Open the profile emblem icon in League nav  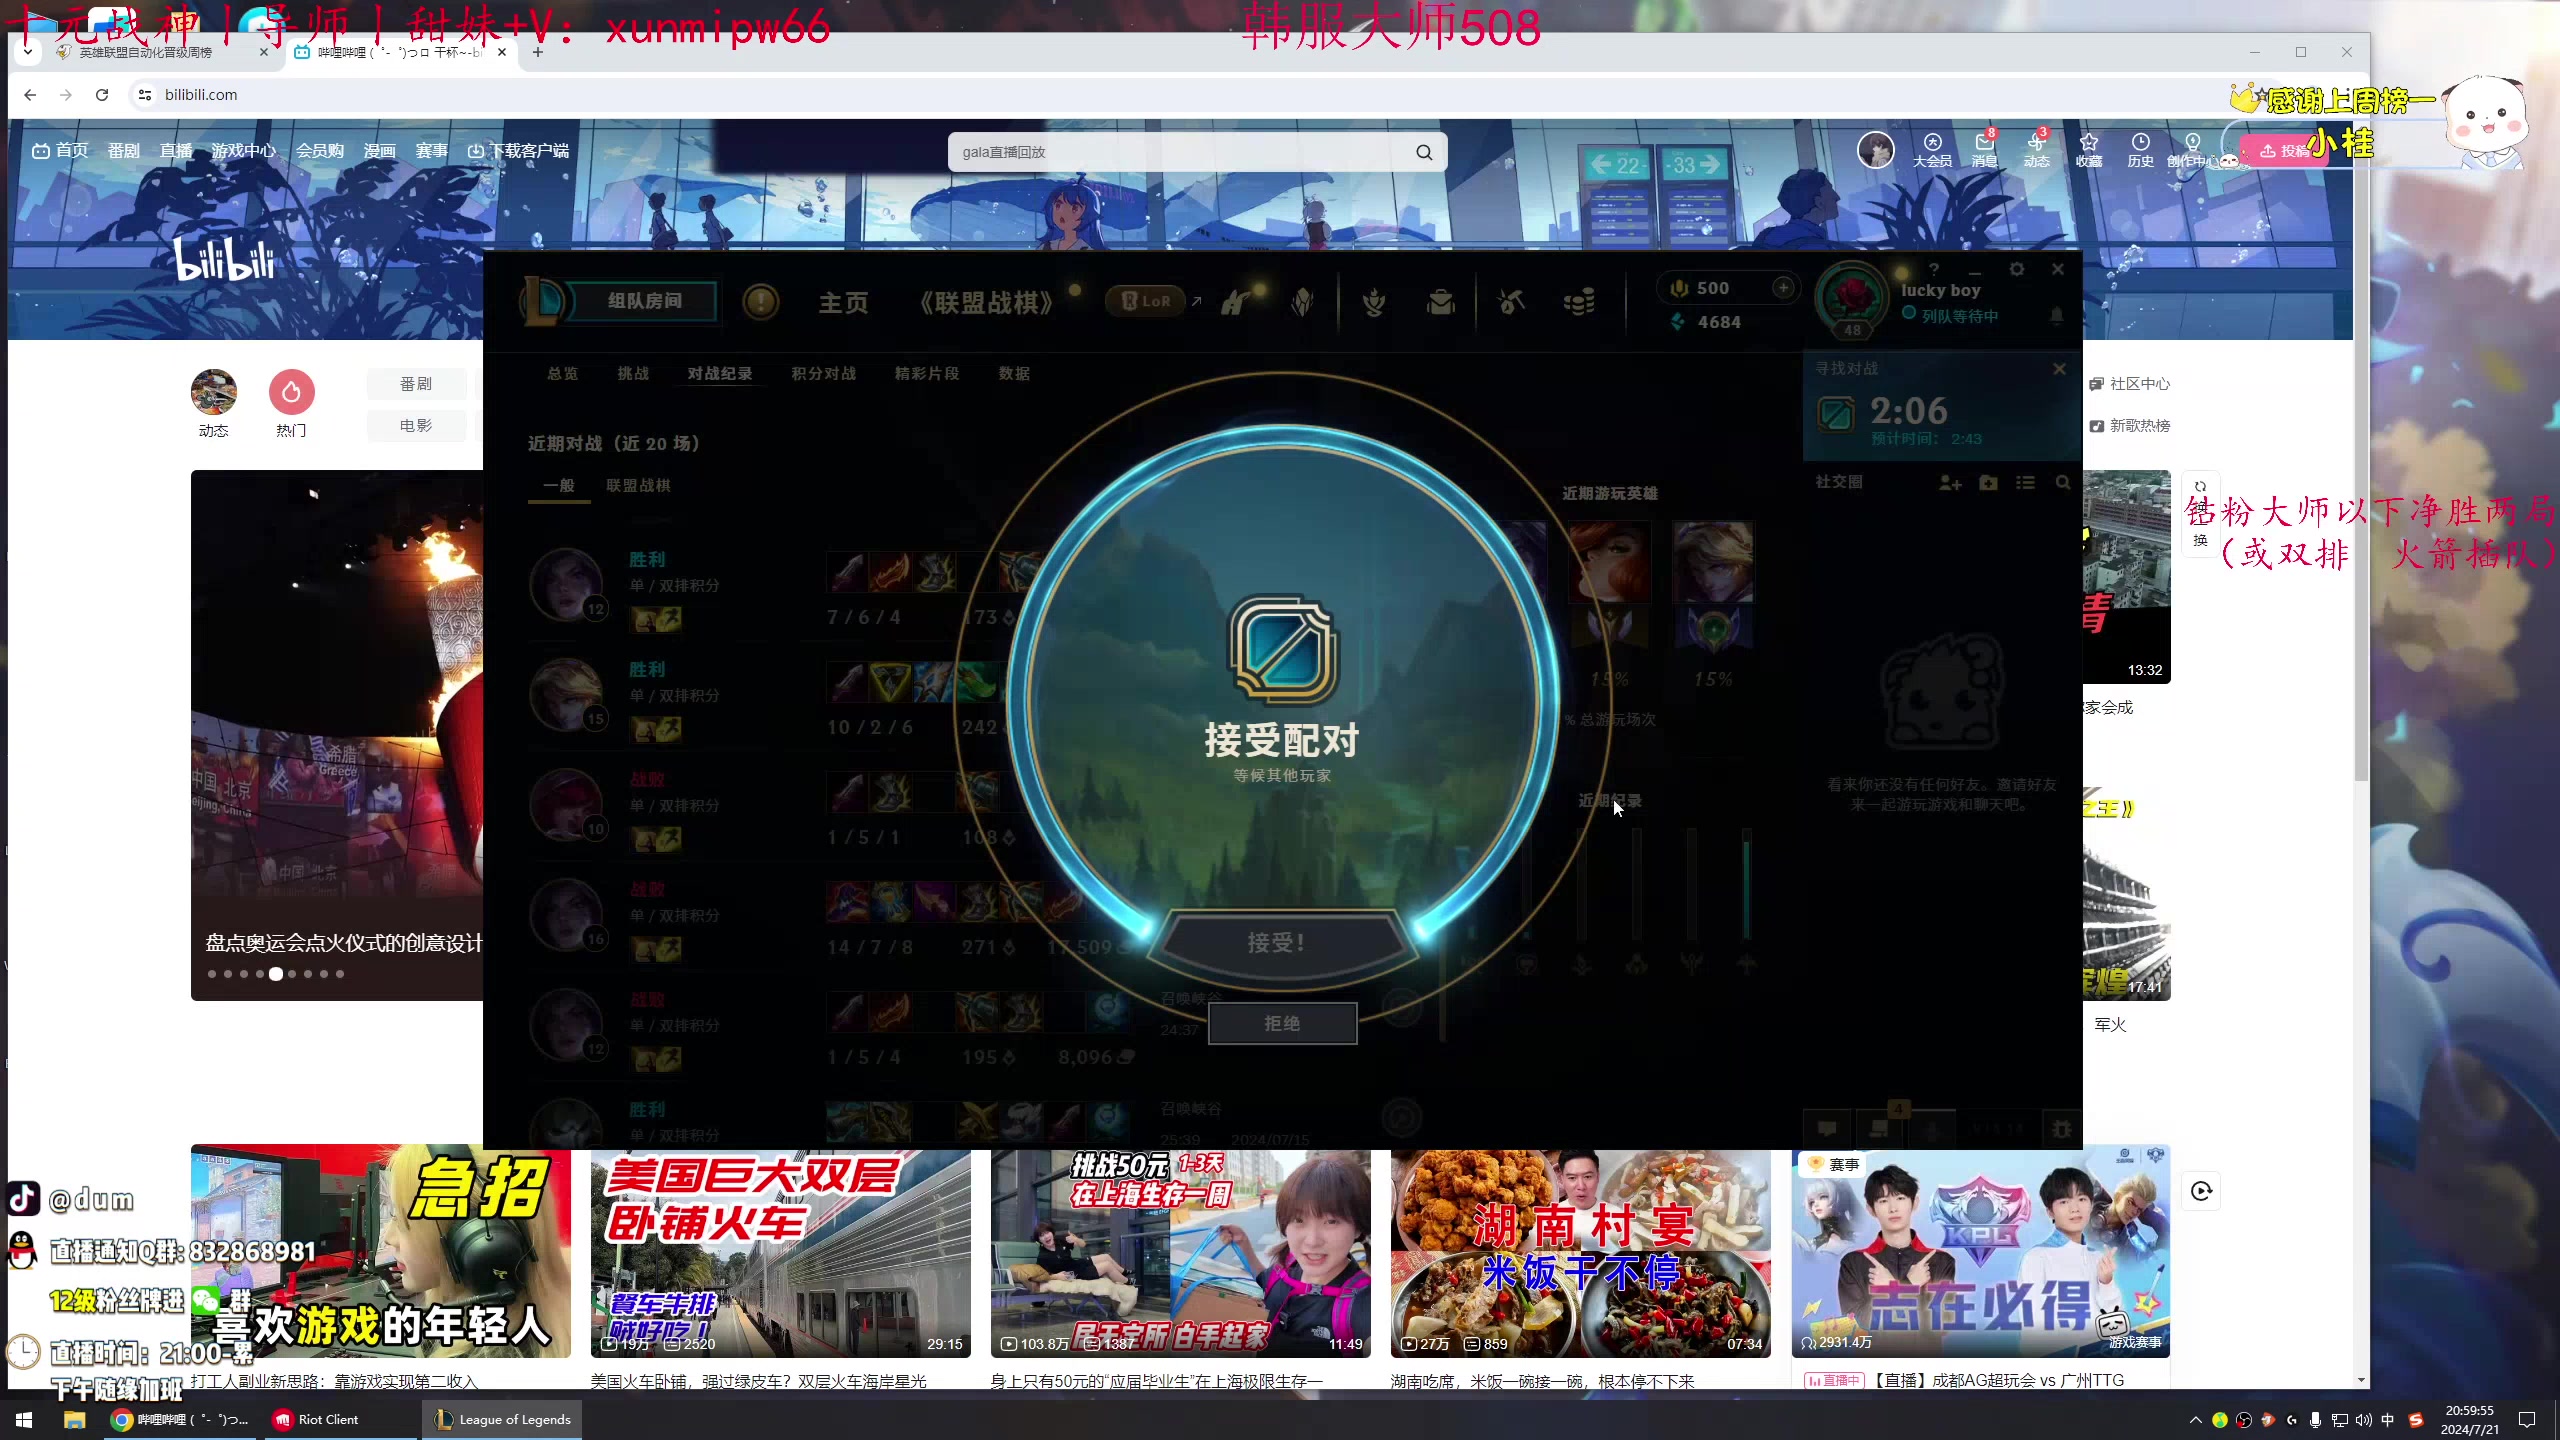1302,302
